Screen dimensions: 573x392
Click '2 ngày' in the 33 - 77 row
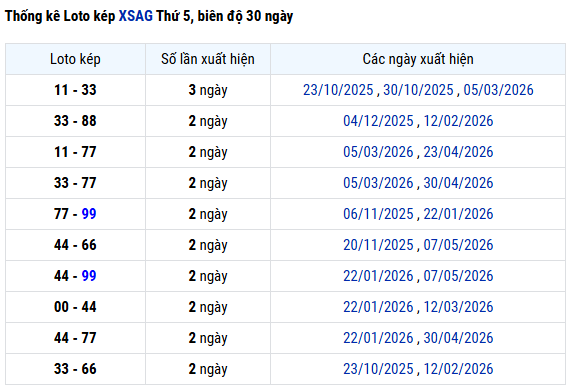click(208, 183)
